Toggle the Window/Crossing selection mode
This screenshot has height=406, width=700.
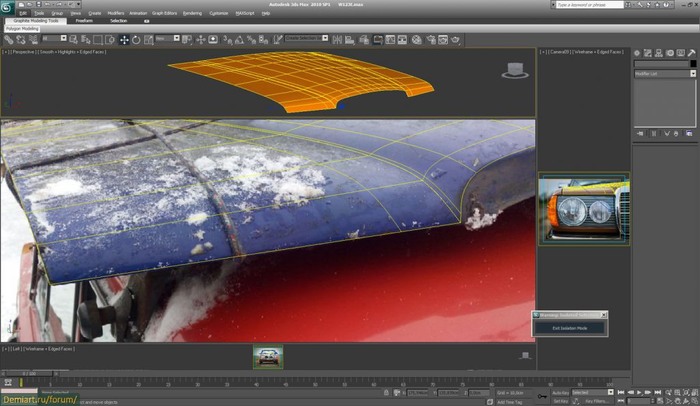(x=110, y=40)
